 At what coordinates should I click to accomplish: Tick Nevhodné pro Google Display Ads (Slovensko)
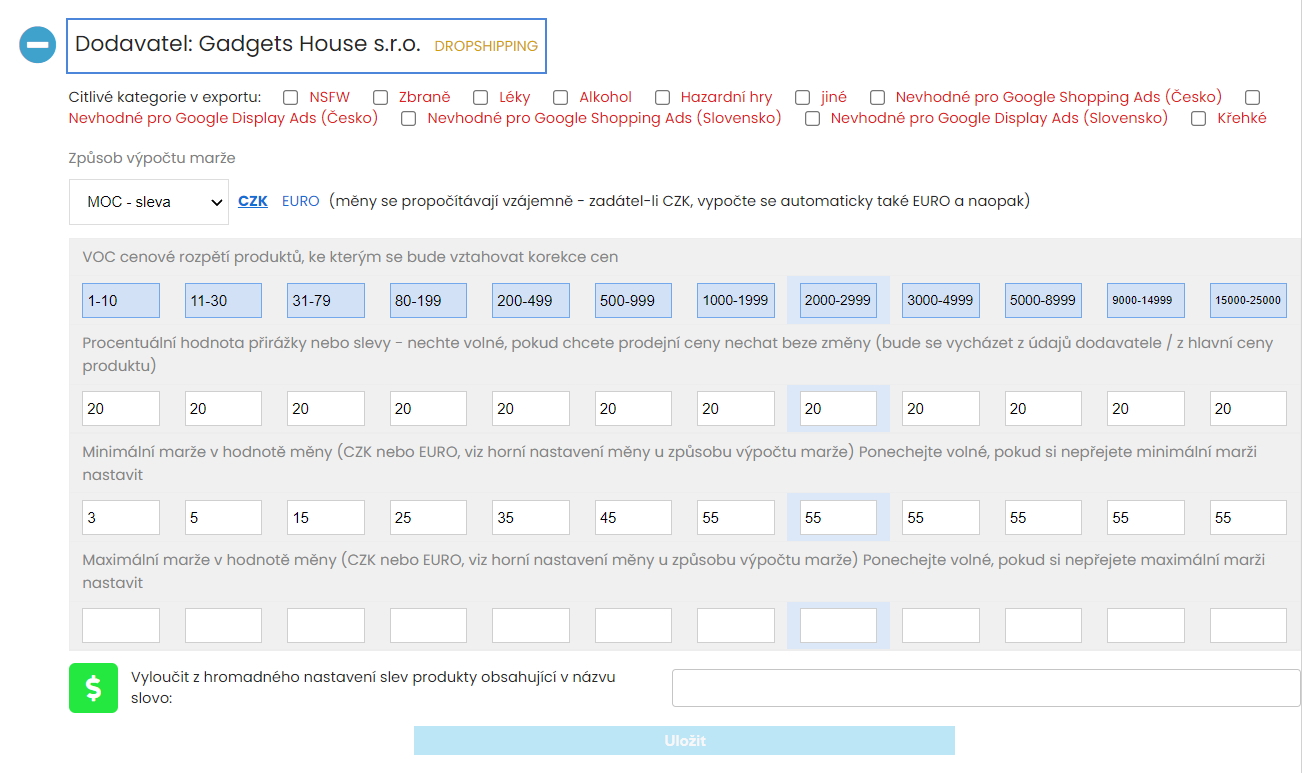point(812,118)
